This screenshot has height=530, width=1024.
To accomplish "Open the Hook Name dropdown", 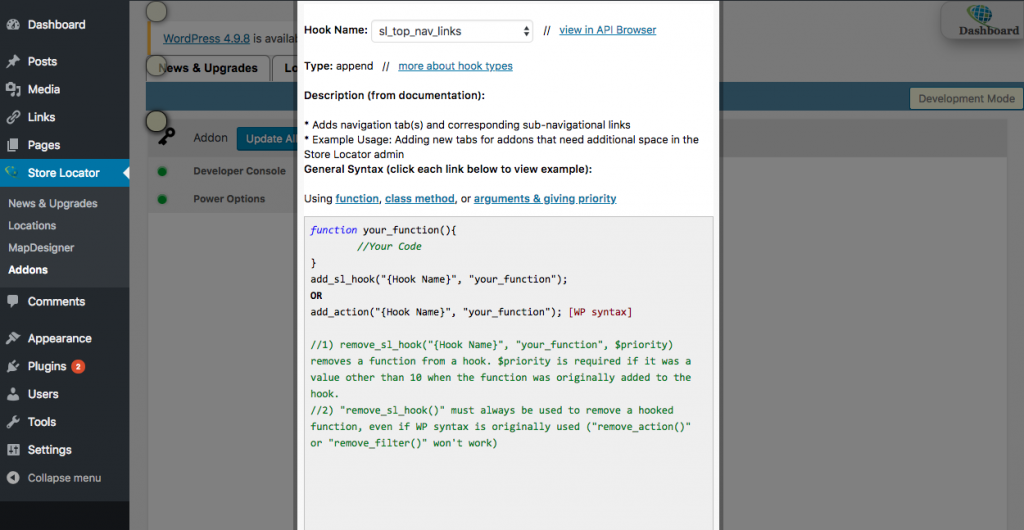I will (x=452, y=31).
